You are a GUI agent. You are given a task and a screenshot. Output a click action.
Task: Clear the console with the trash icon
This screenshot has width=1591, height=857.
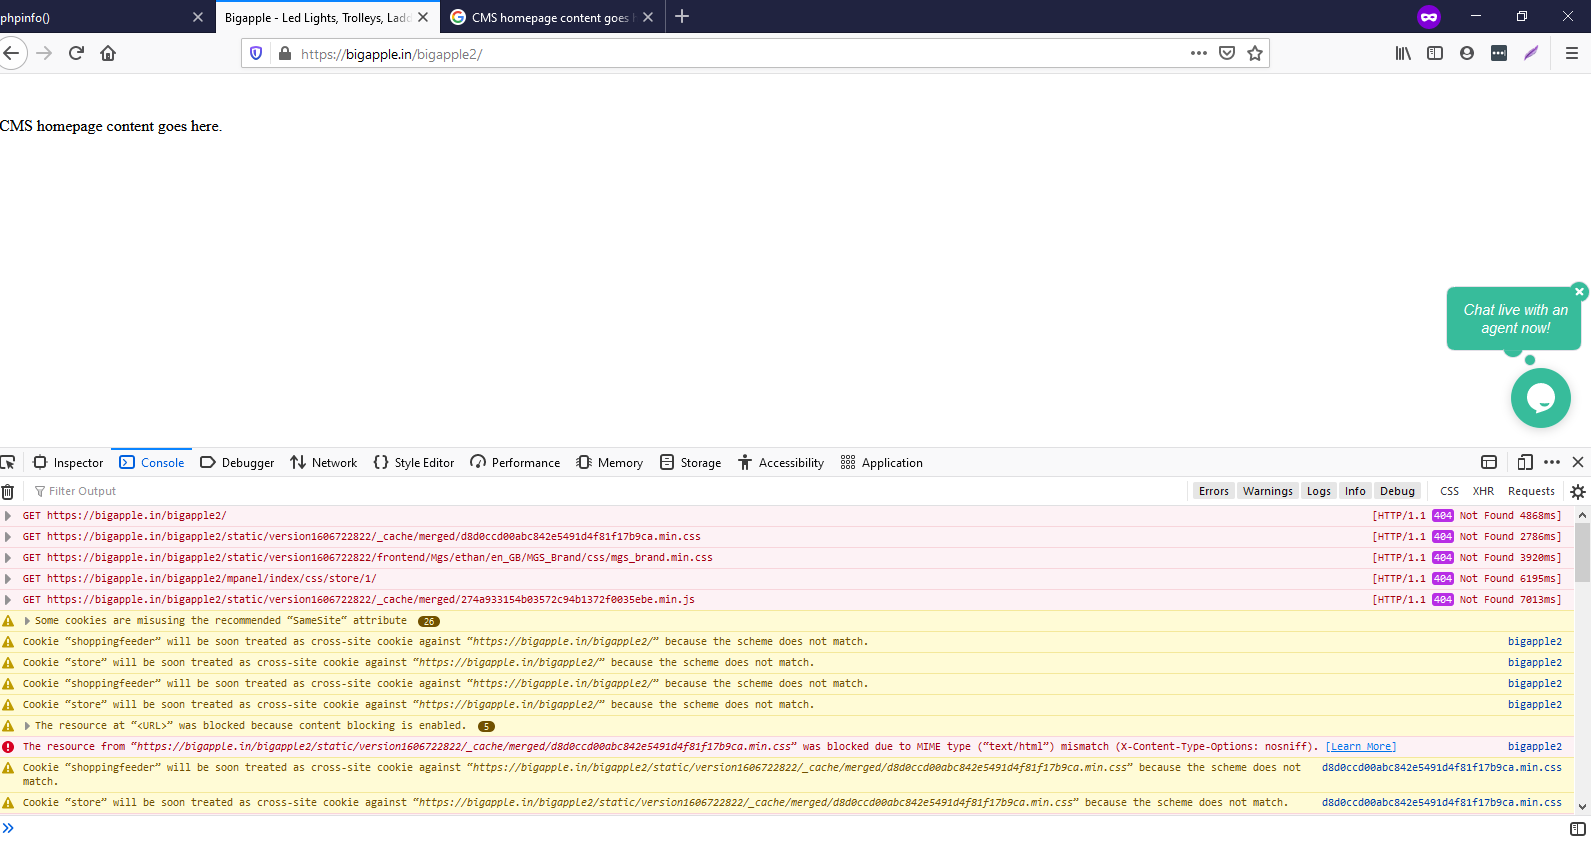tap(8, 491)
